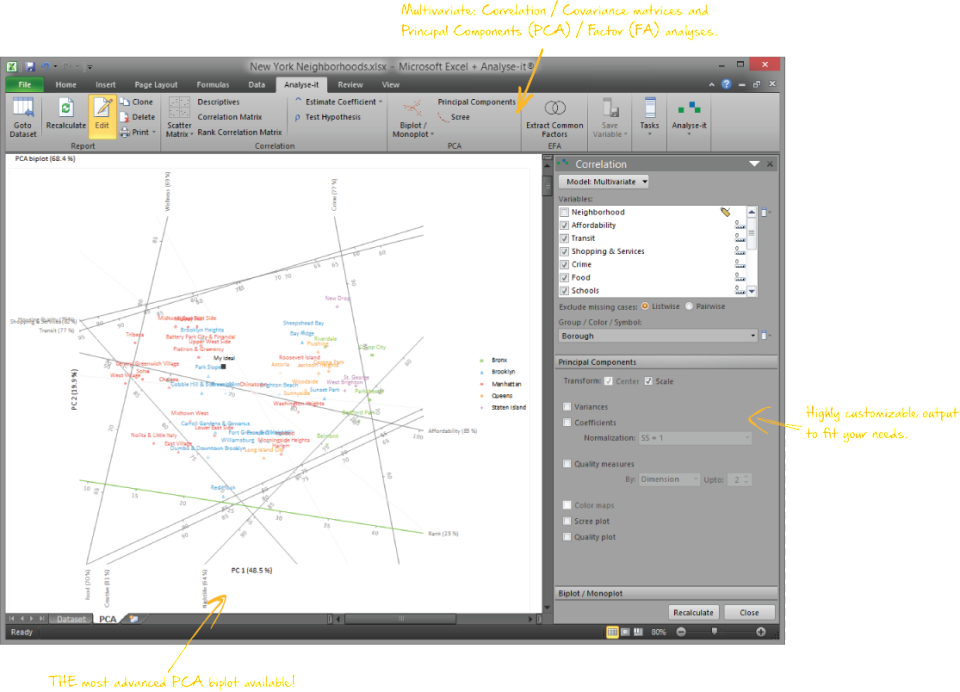Click the zoom out minus button
The width and height of the screenshot is (960, 692).
681,632
